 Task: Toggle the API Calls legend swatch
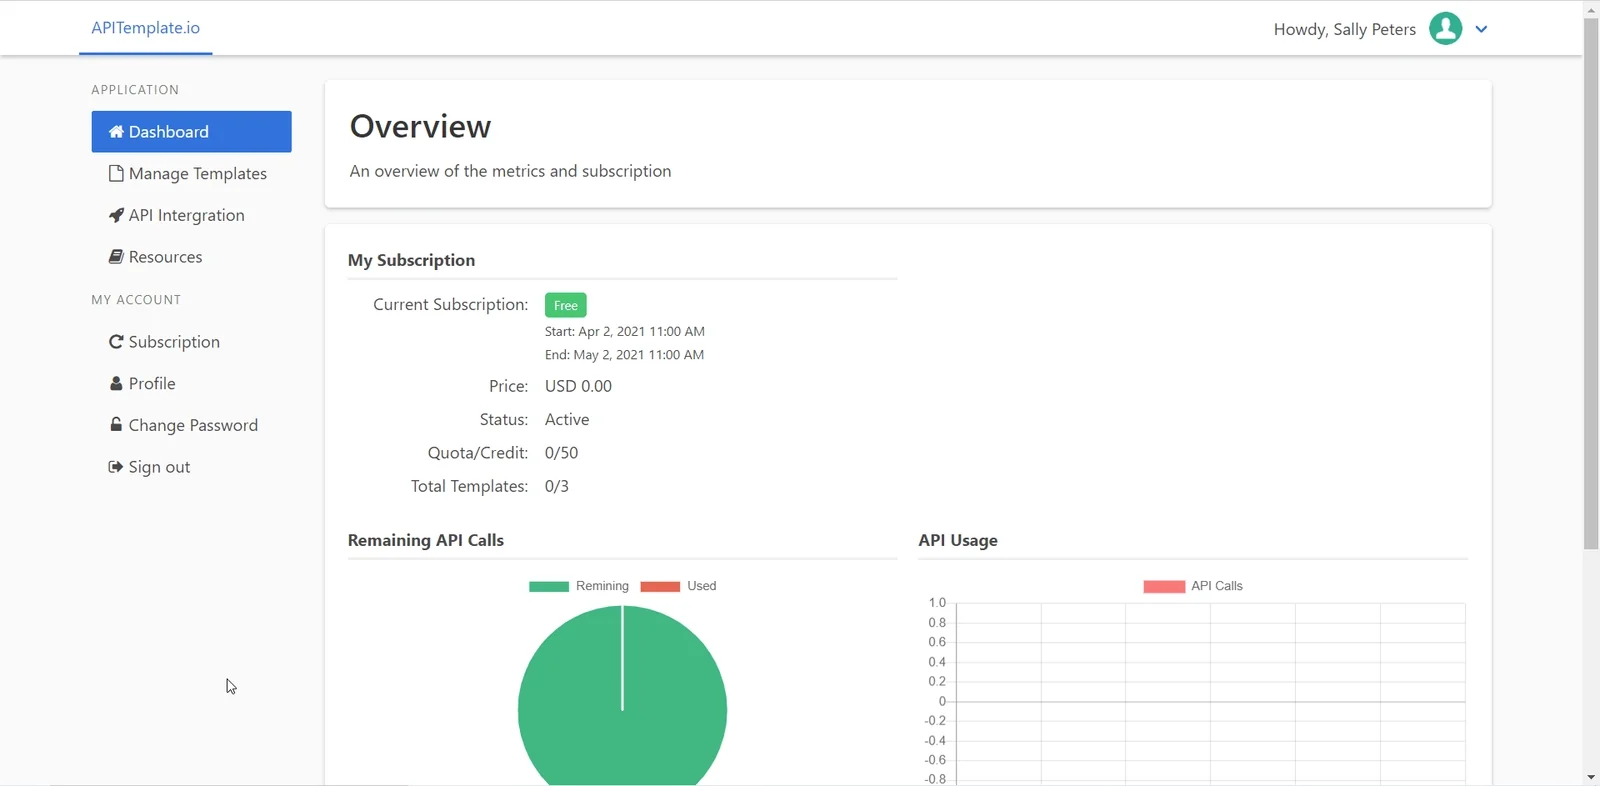(1164, 586)
